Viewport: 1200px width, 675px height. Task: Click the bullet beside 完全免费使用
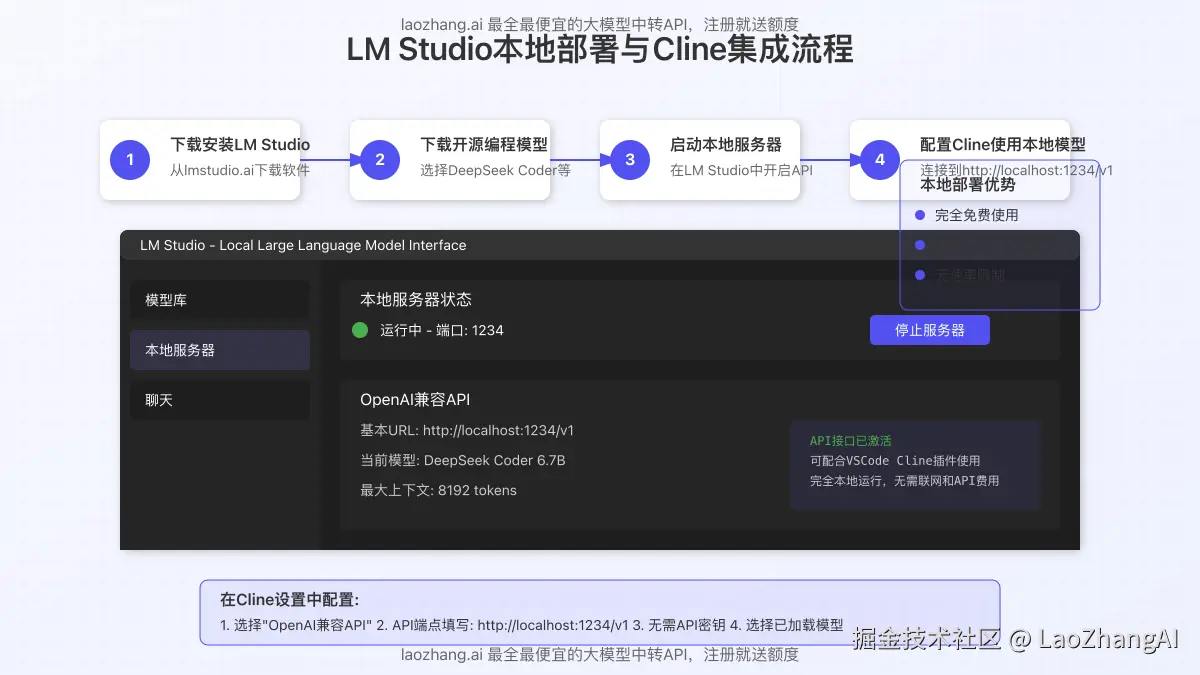(920, 214)
